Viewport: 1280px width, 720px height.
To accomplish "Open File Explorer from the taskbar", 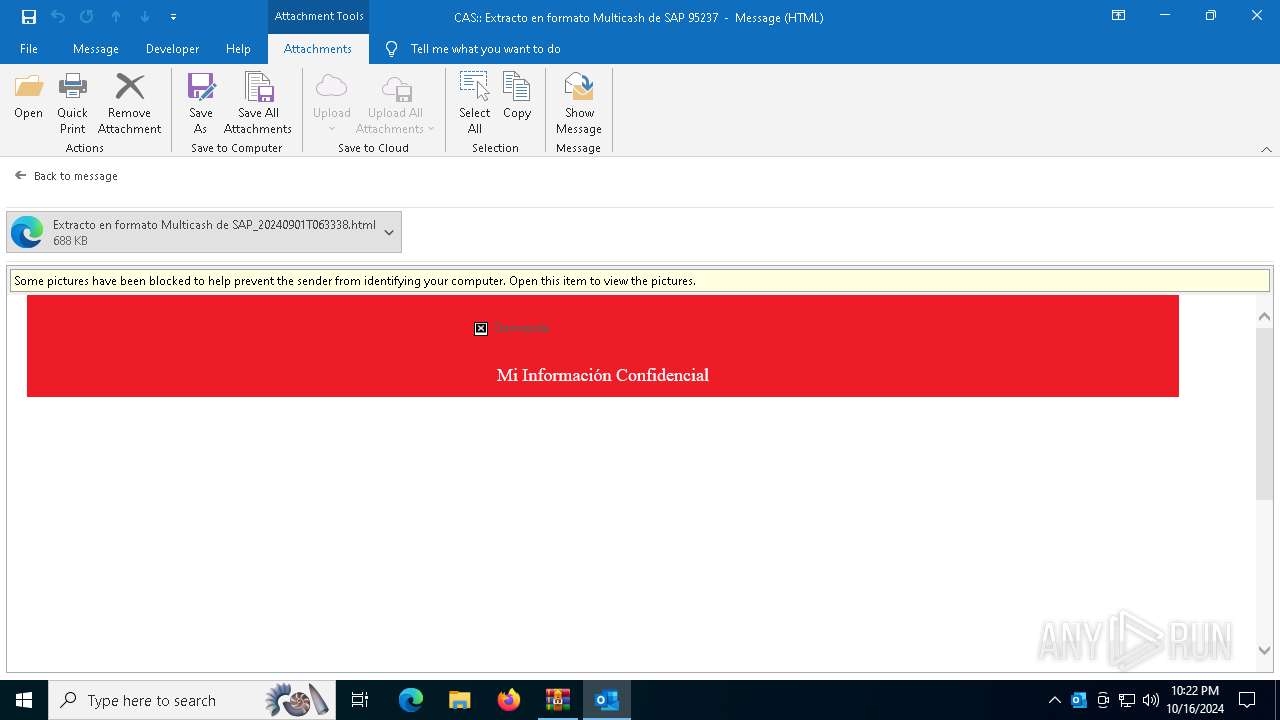I will click(459, 700).
